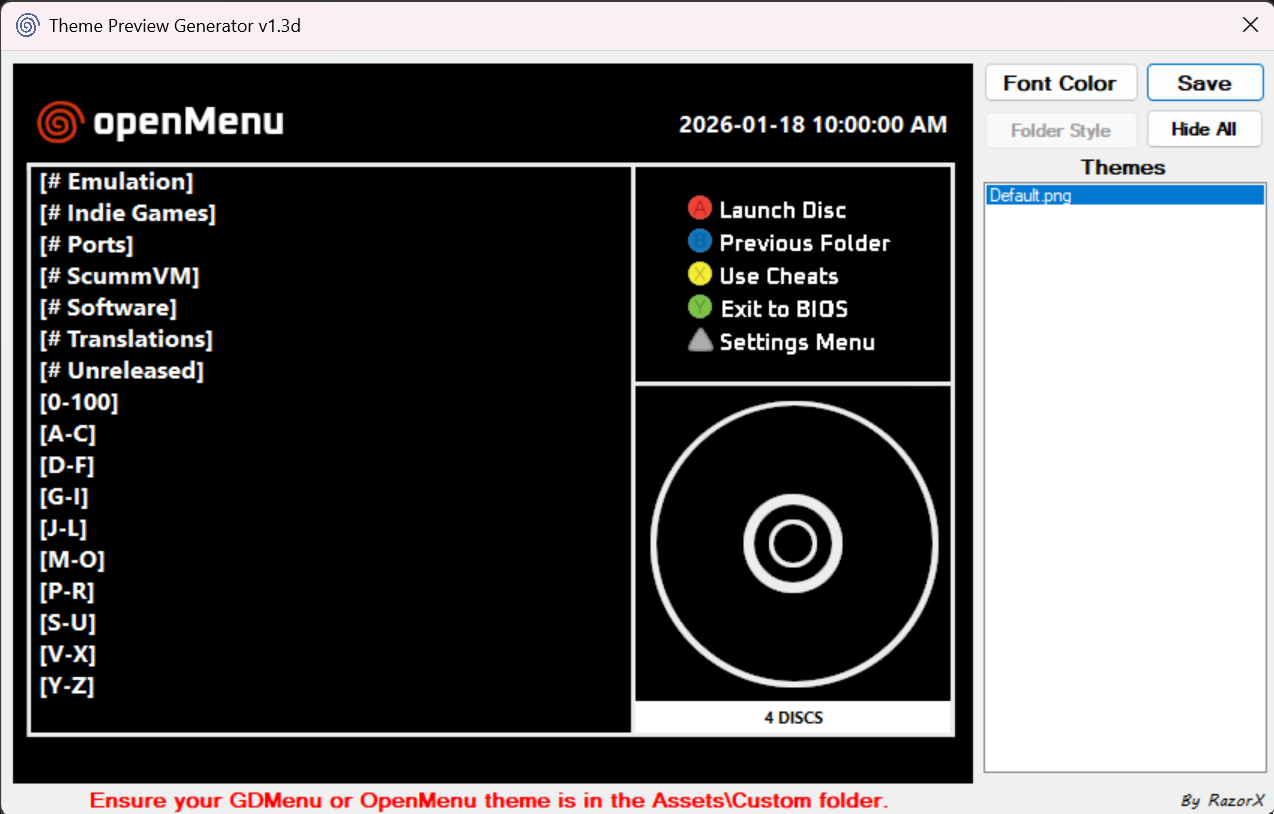Click the 4 DISCS label bar
Image resolution: width=1274 pixels, height=814 pixels.
pyautogui.click(x=793, y=717)
